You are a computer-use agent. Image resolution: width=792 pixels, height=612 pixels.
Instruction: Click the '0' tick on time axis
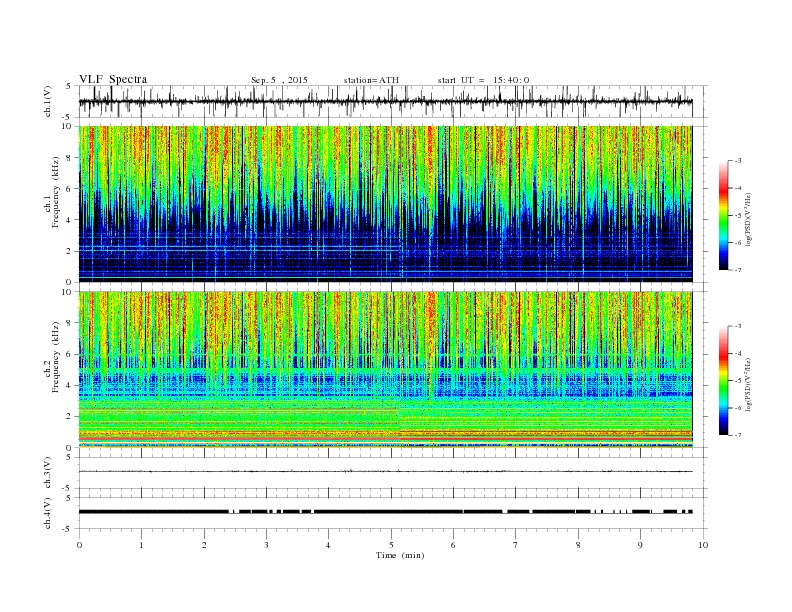pos(79,545)
